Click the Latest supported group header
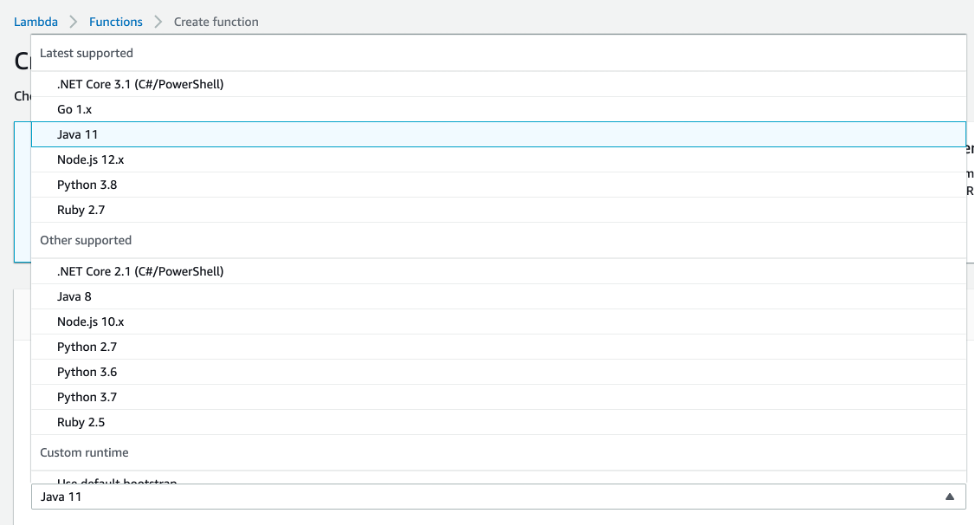 coord(86,53)
